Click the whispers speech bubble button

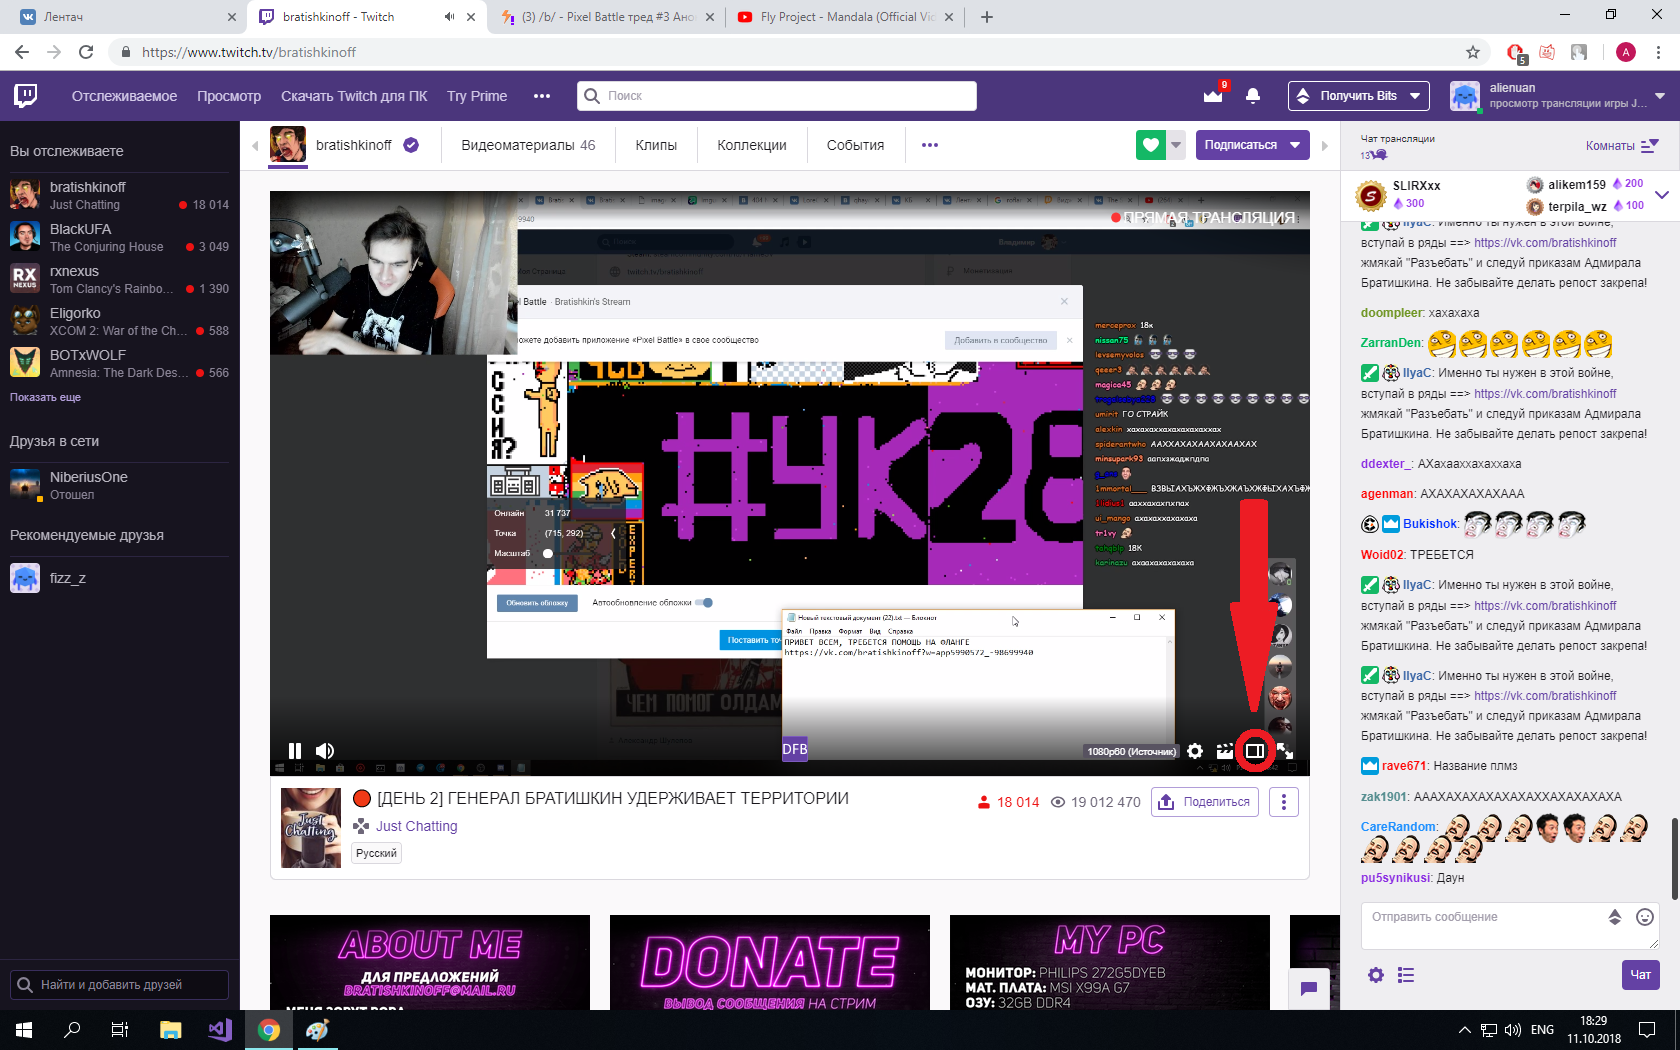click(x=1309, y=989)
